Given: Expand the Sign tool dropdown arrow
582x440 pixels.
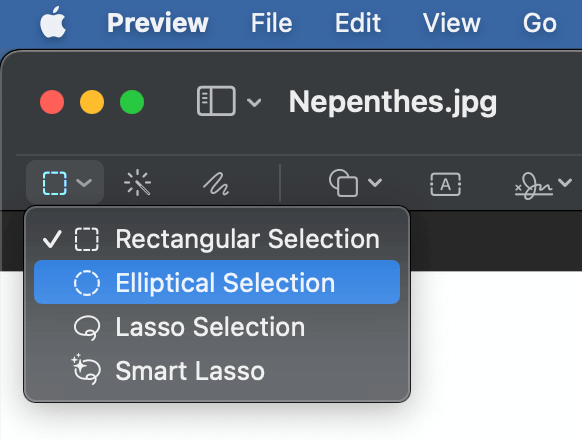Looking at the screenshot, I should point(565,183).
